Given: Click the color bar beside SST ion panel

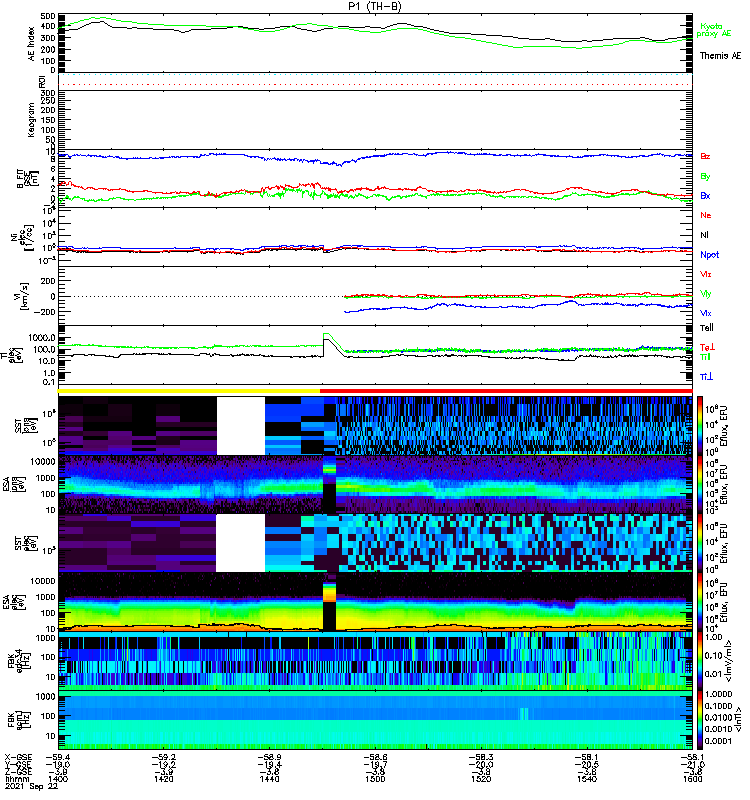Looking at the screenshot, I should [x=700, y=426].
